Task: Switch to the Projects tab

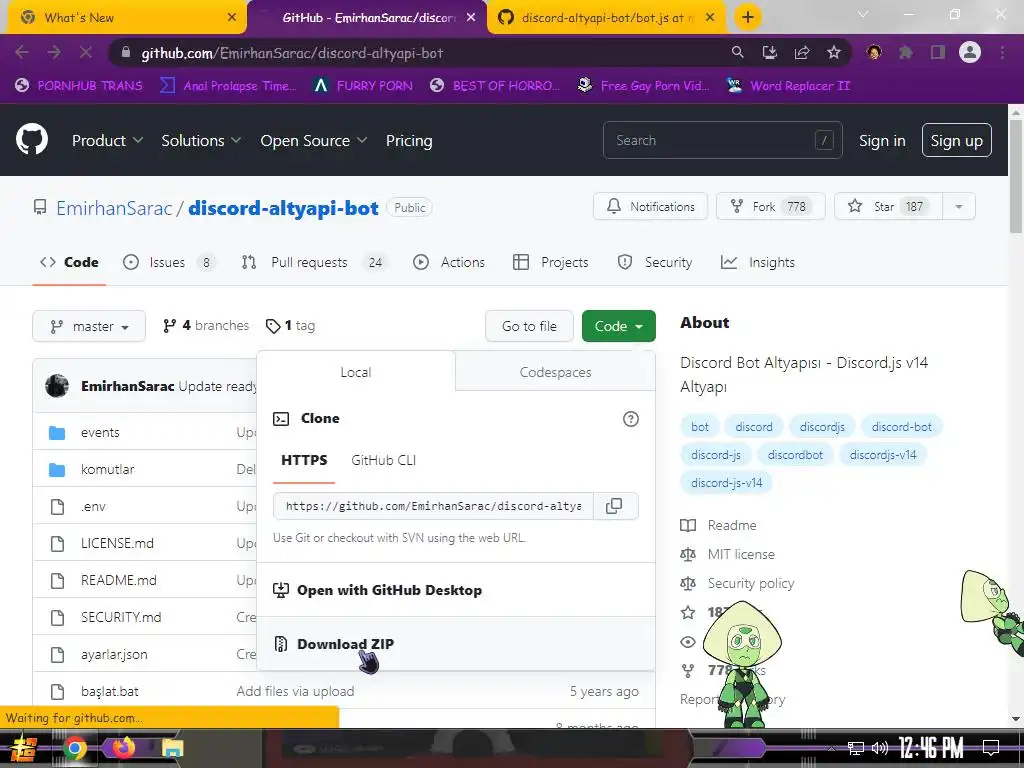Action: (x=551, y=262)
